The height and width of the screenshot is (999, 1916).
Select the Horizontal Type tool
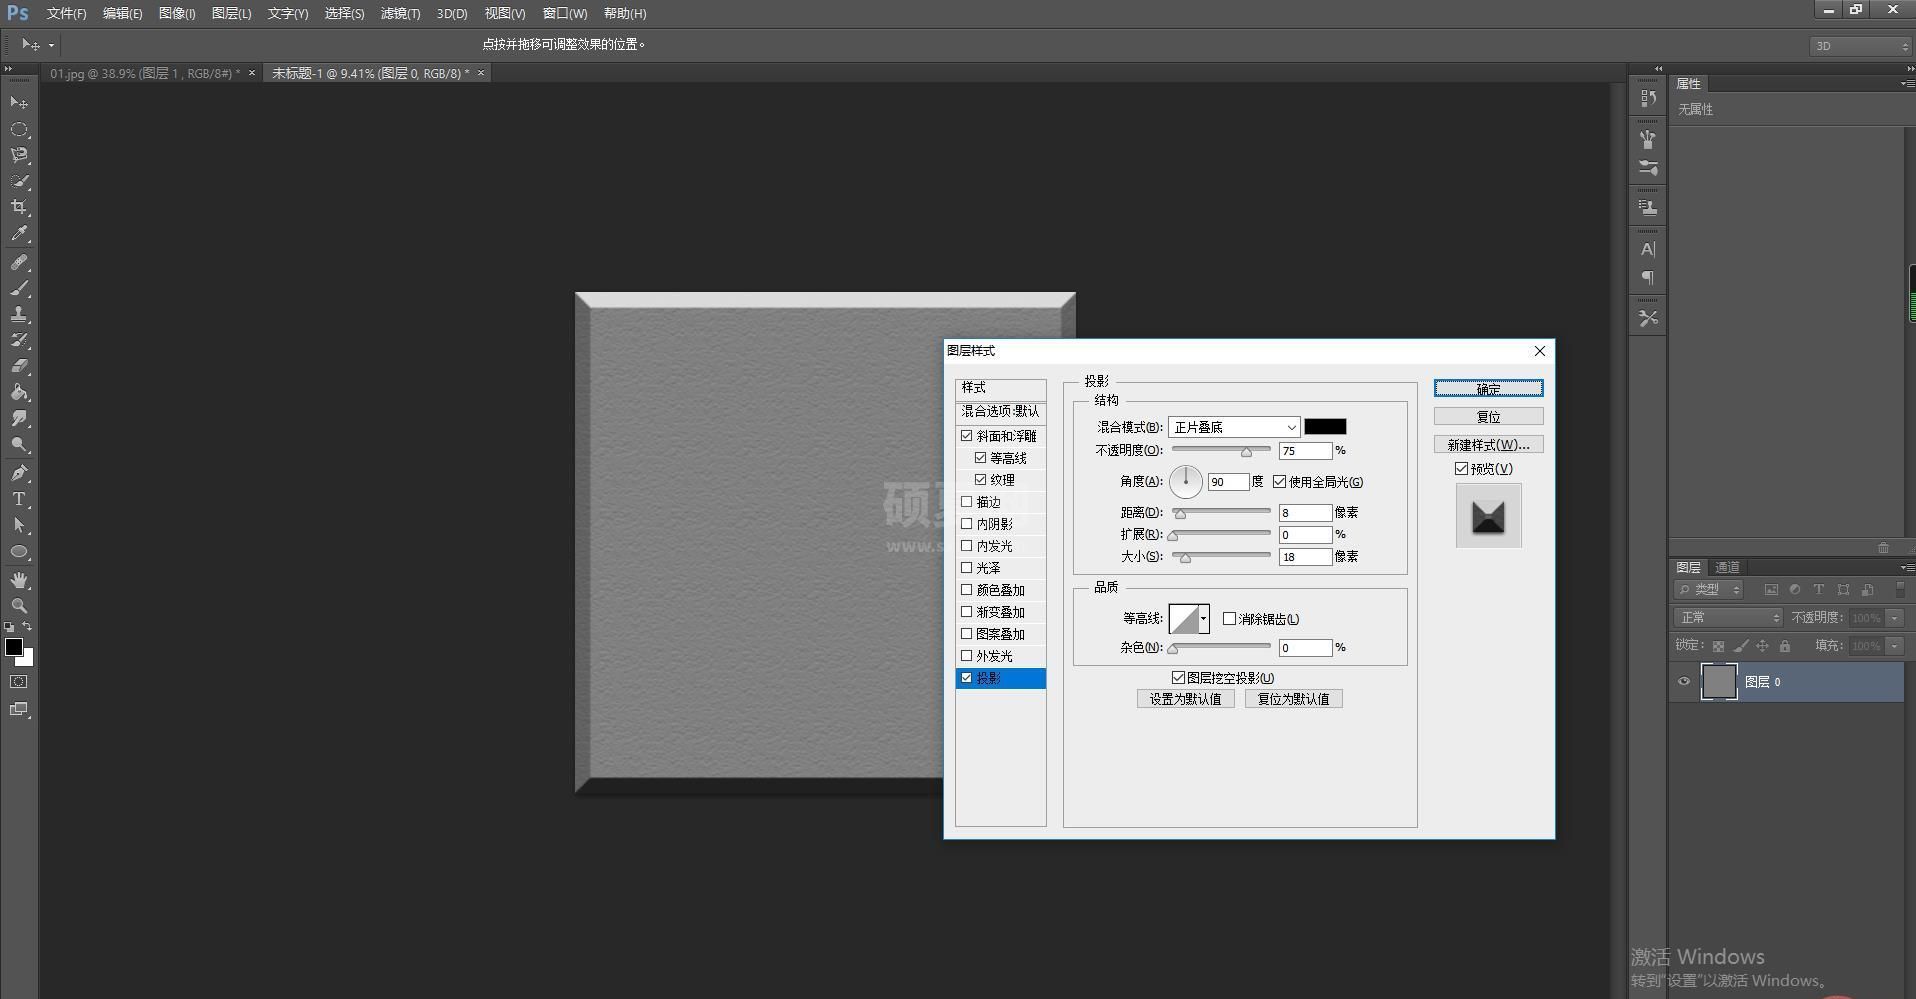click(19, 499)
